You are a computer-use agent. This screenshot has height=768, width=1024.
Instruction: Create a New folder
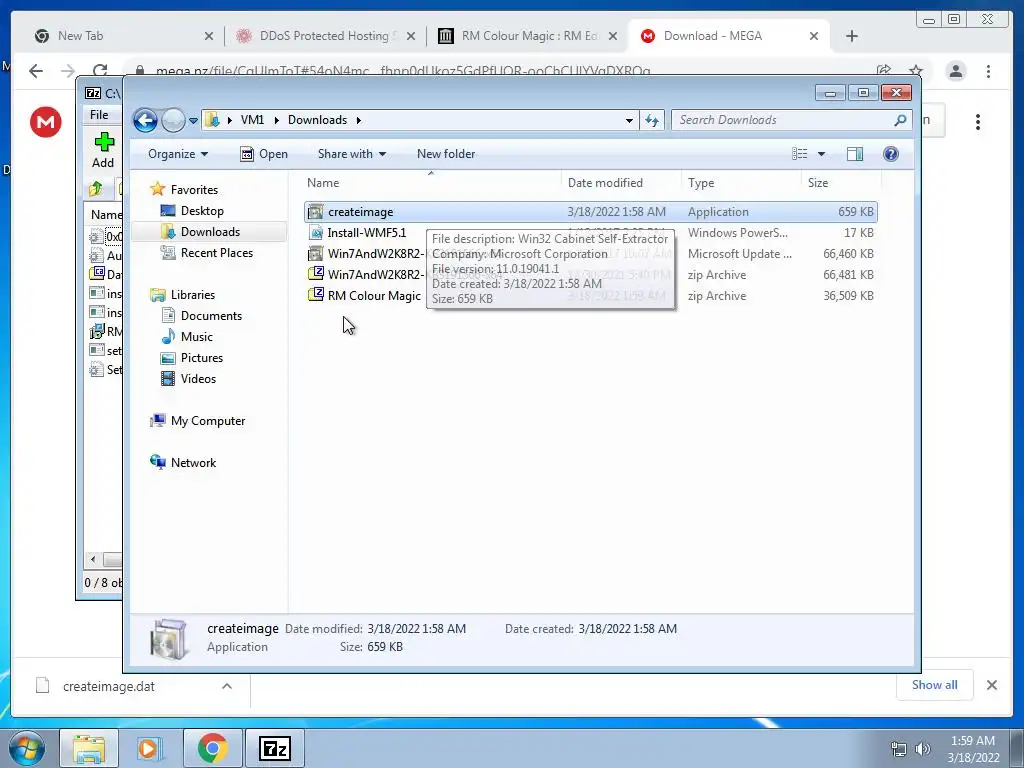446,154
